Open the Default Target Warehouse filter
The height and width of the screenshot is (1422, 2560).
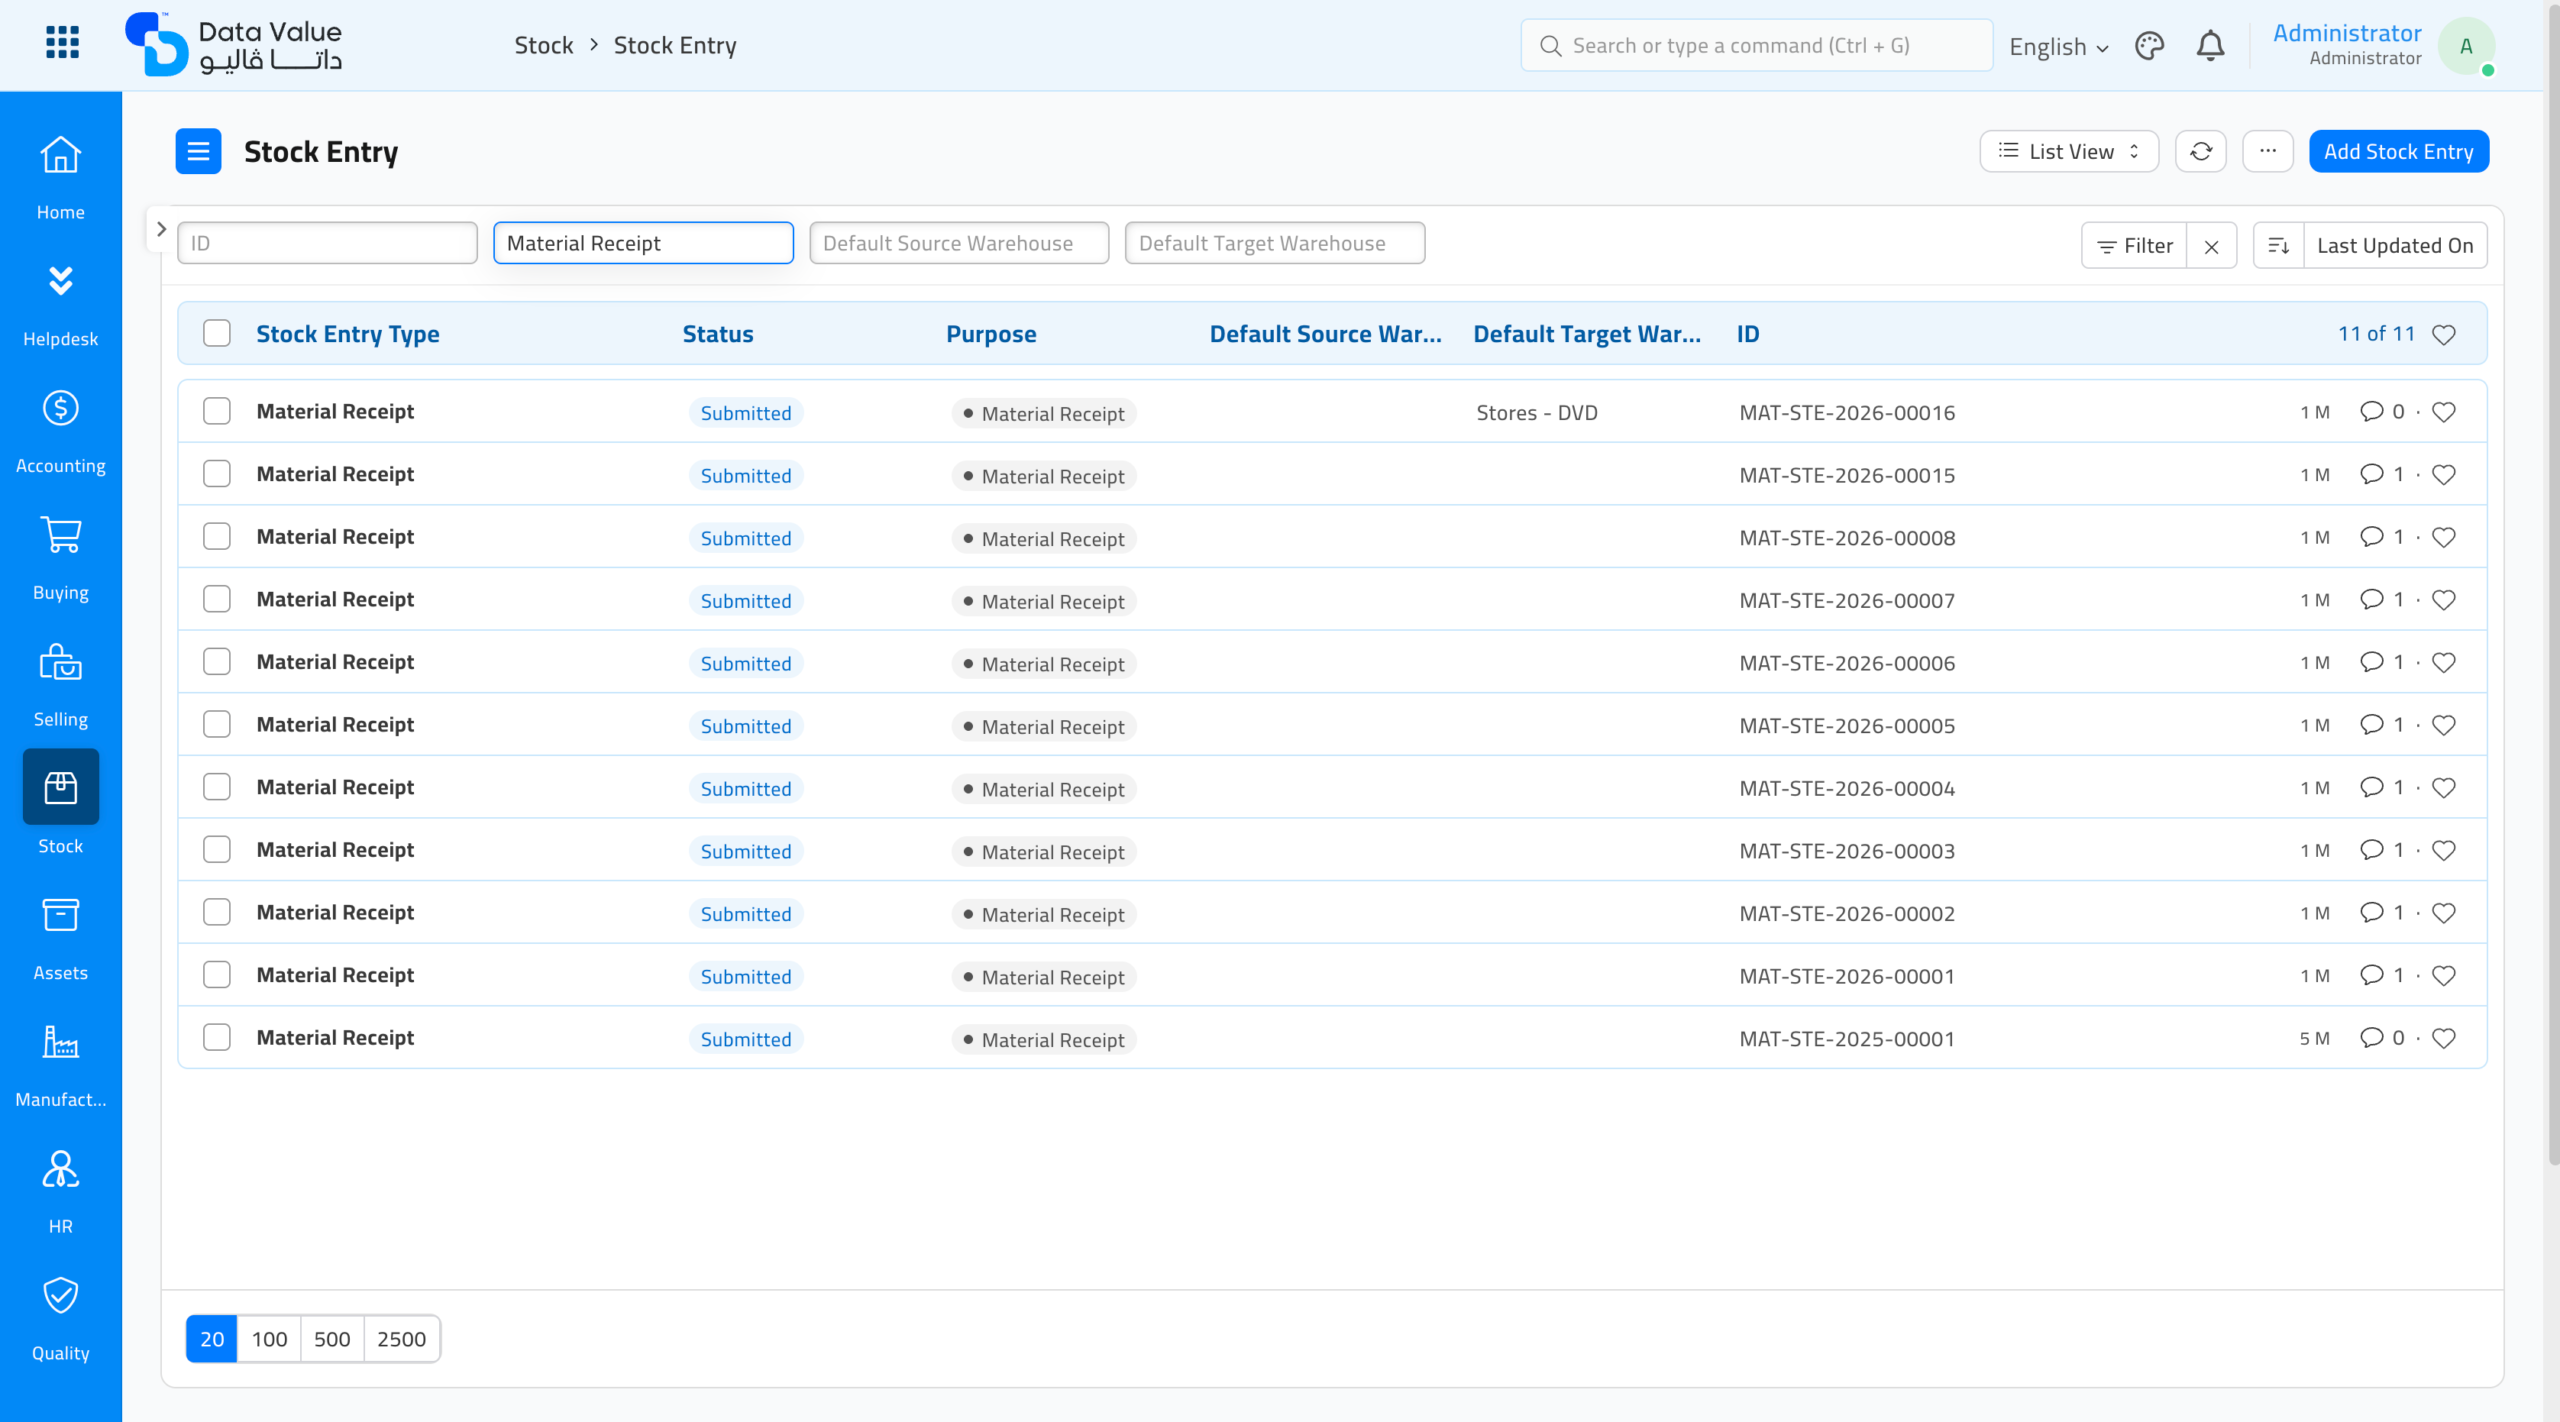click(1275, 243)
